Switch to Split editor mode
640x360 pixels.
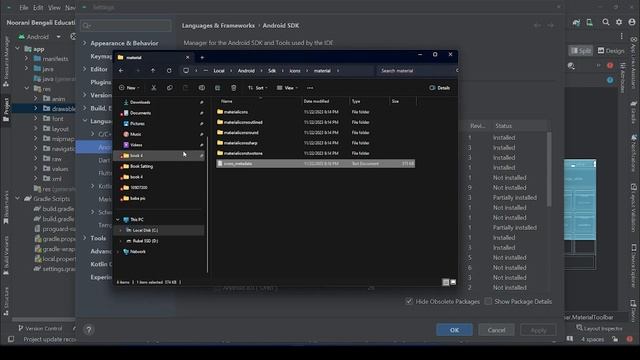(x=581, y=51)
